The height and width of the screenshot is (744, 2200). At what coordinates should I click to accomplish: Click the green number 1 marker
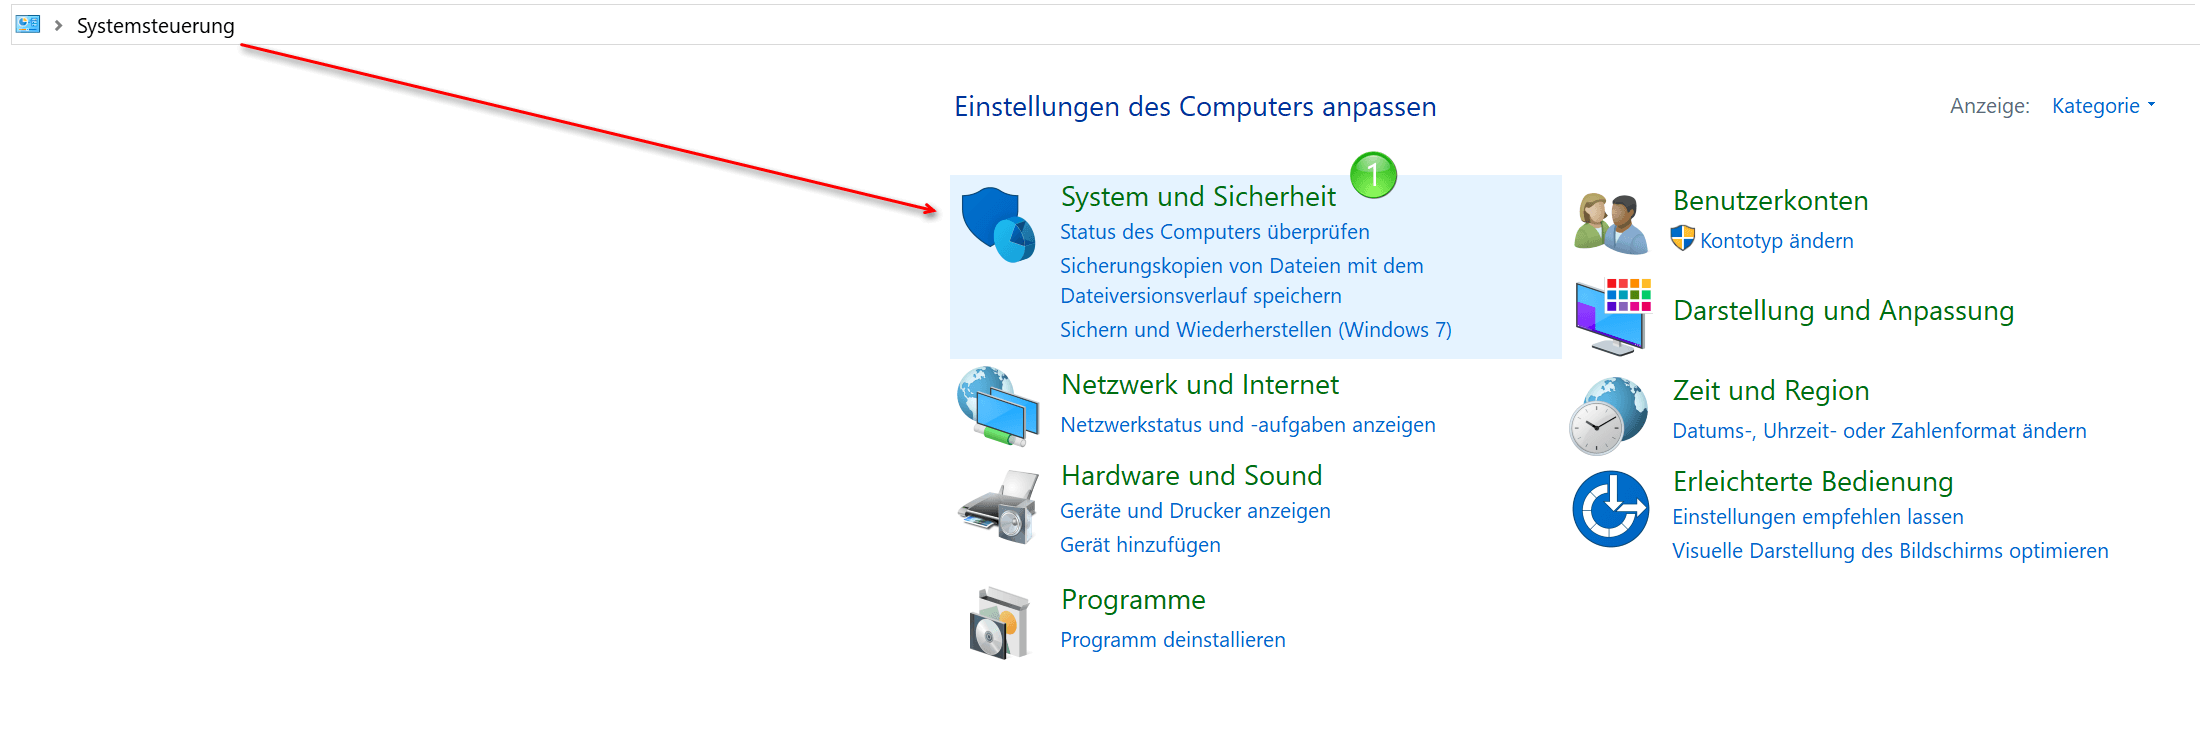(x=1373, y=175)
